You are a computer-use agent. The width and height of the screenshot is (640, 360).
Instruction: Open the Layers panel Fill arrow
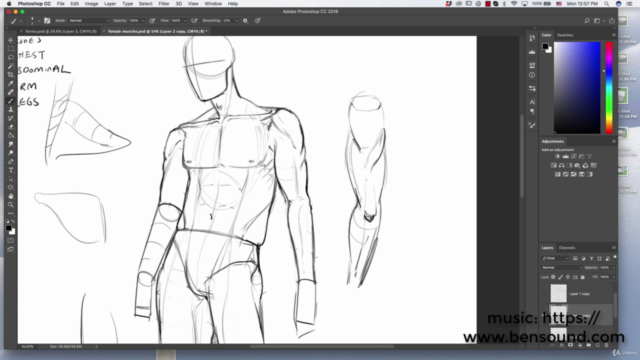point(613,277)
